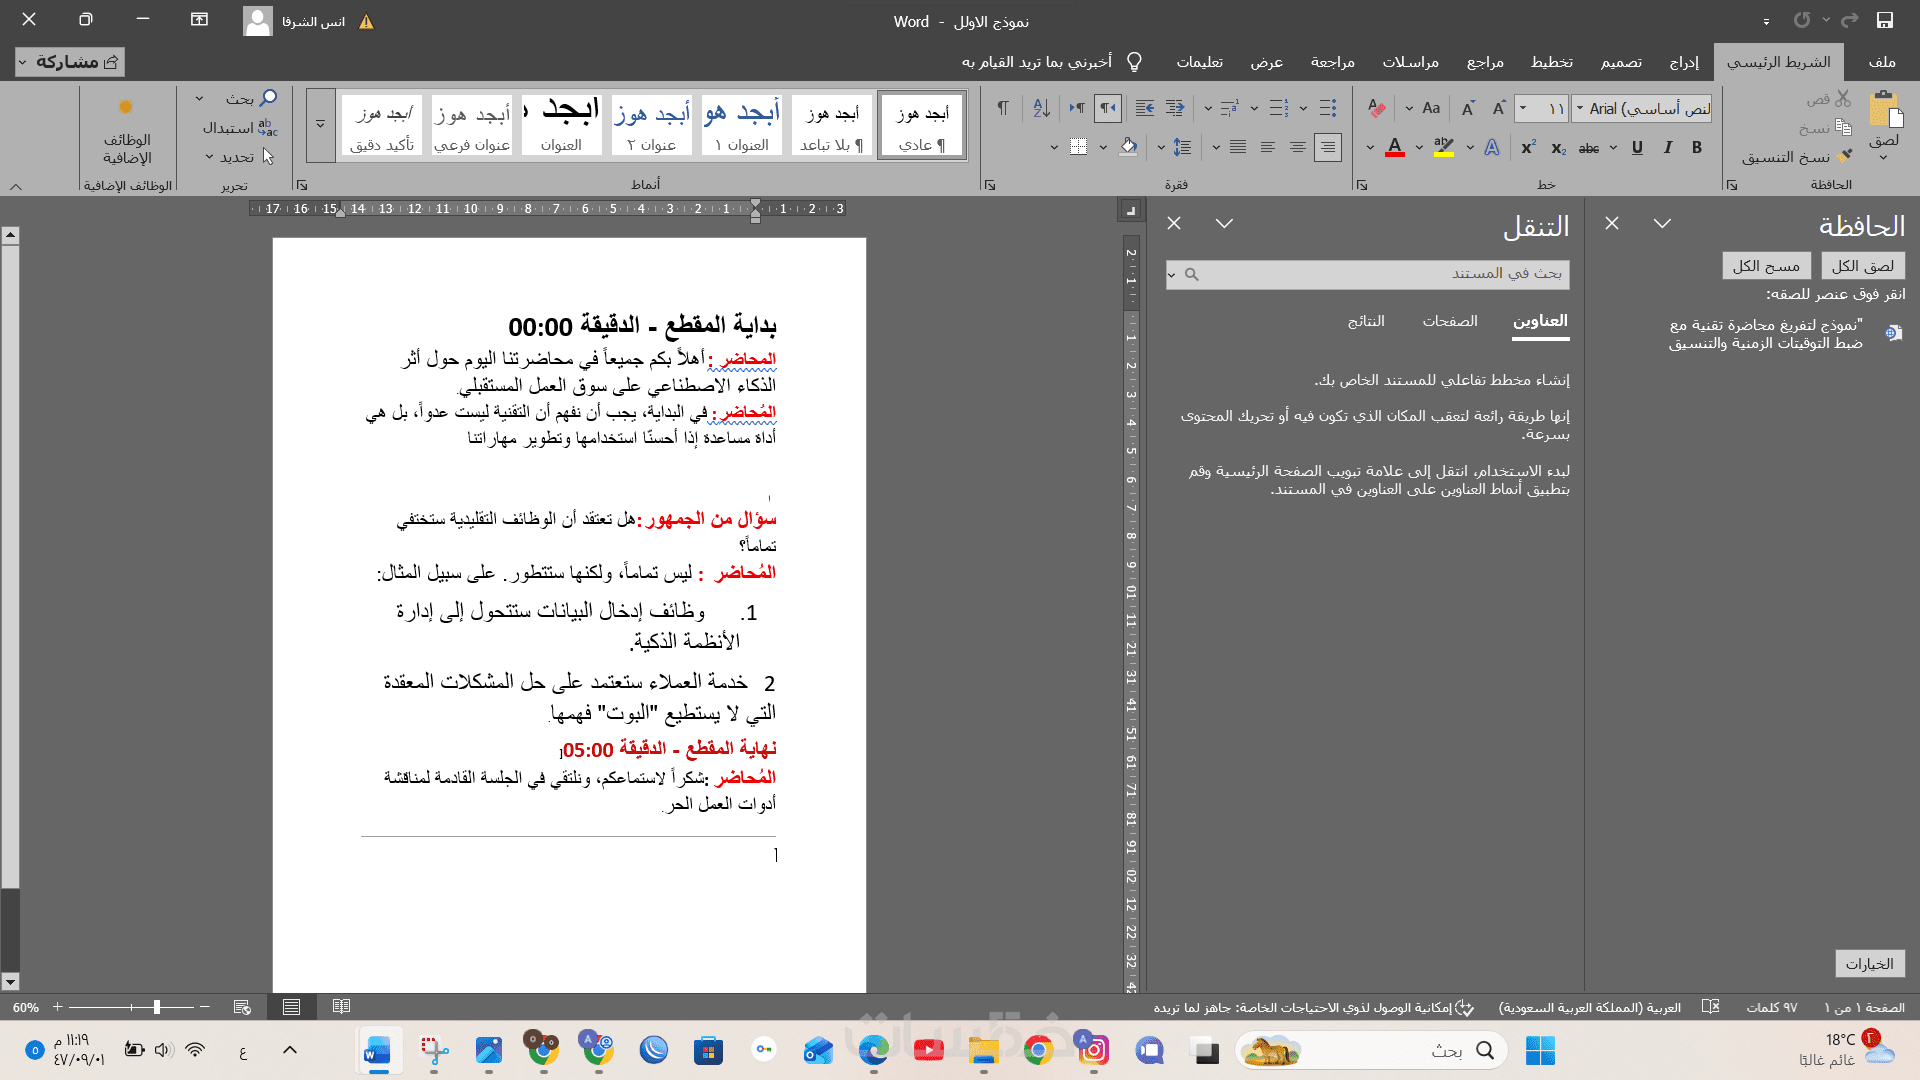1920x1080 pixels.
Task: Toggle Bold formatting
Action: (x=1697, y=148)
